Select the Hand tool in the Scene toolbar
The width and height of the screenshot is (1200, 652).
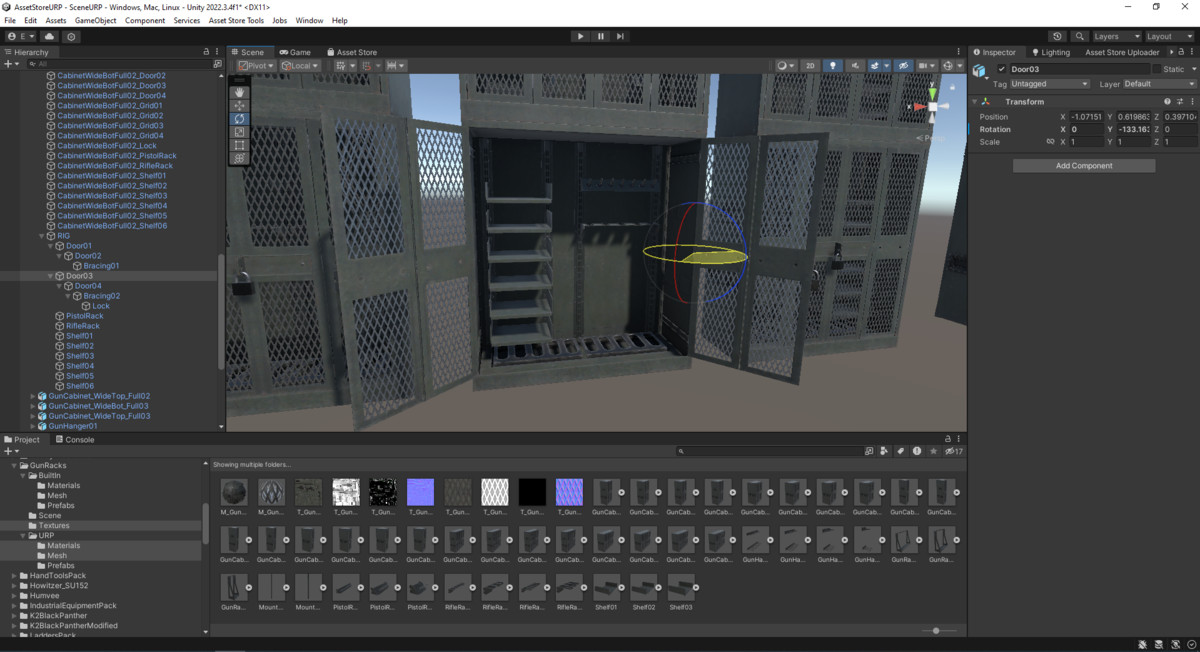point(240,92)
